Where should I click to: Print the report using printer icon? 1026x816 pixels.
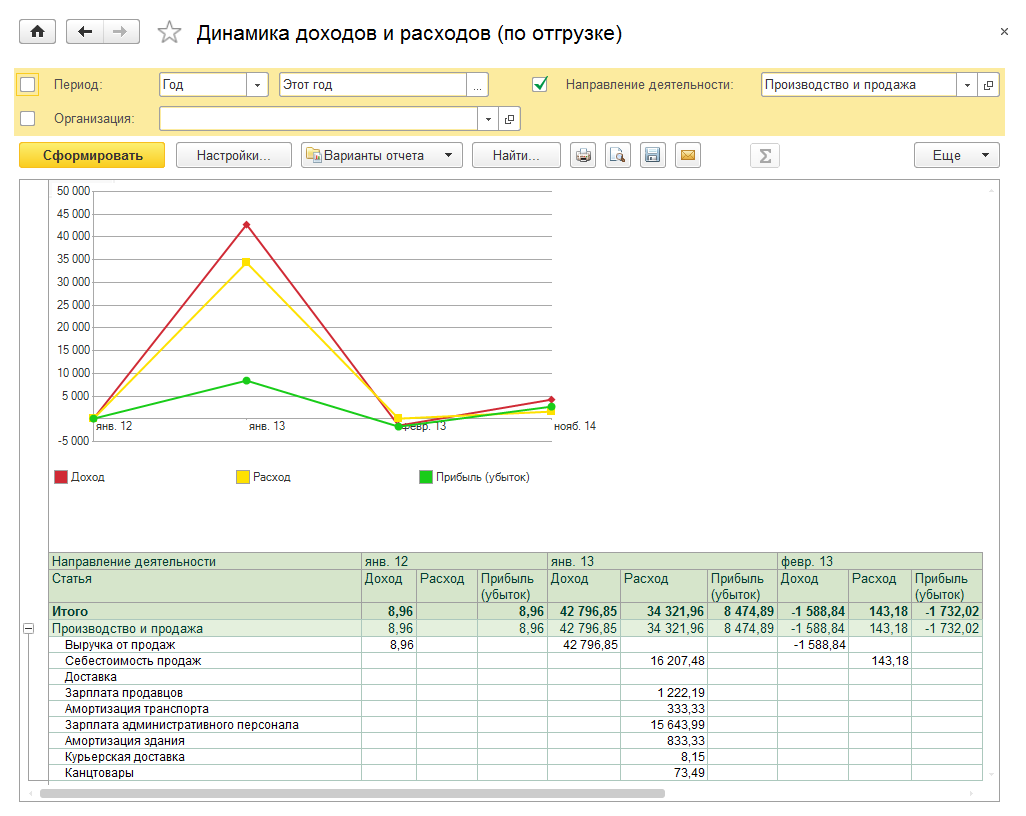(583, 155)
